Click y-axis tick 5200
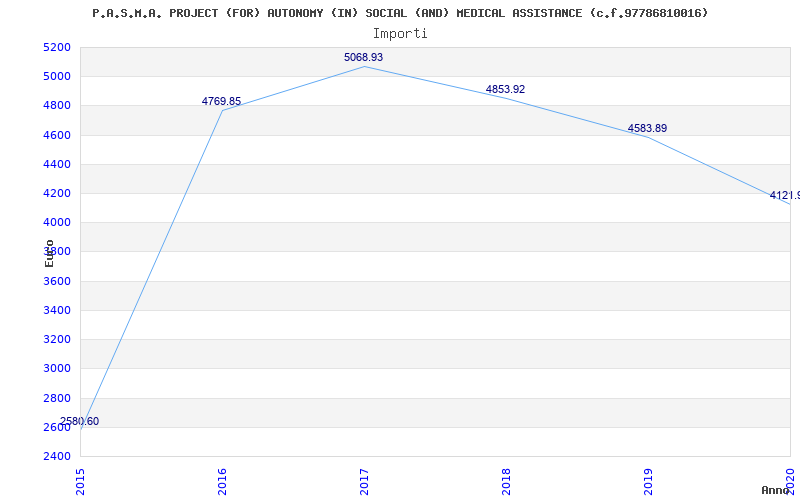The image size is (800, 500). coord(57,47)
